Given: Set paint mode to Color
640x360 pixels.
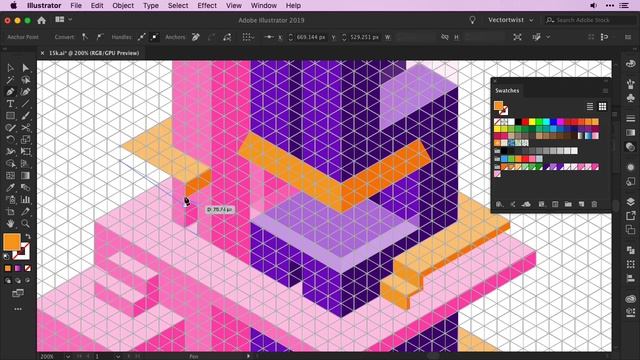Looking at the screenshot, I should point(8,268).
